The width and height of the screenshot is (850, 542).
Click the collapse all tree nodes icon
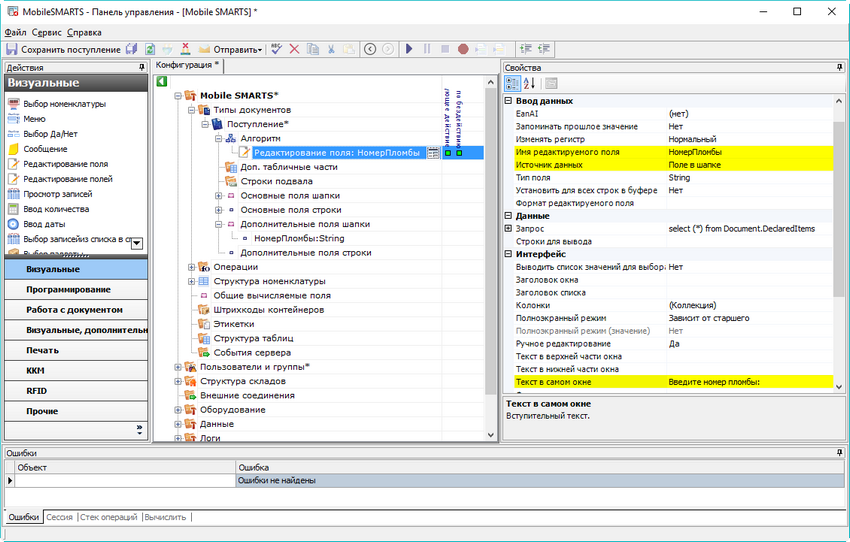544,49
